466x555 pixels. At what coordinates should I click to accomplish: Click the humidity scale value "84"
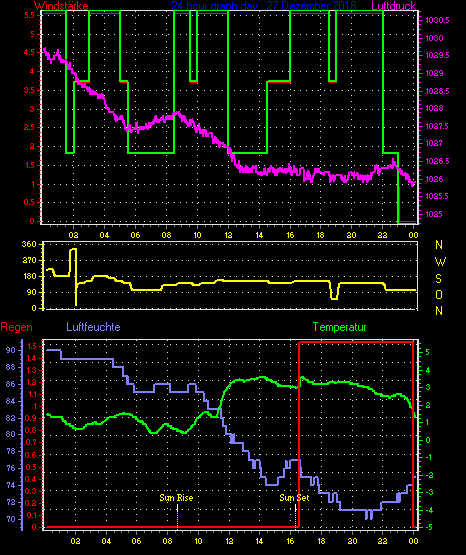[x=11, y=401]
